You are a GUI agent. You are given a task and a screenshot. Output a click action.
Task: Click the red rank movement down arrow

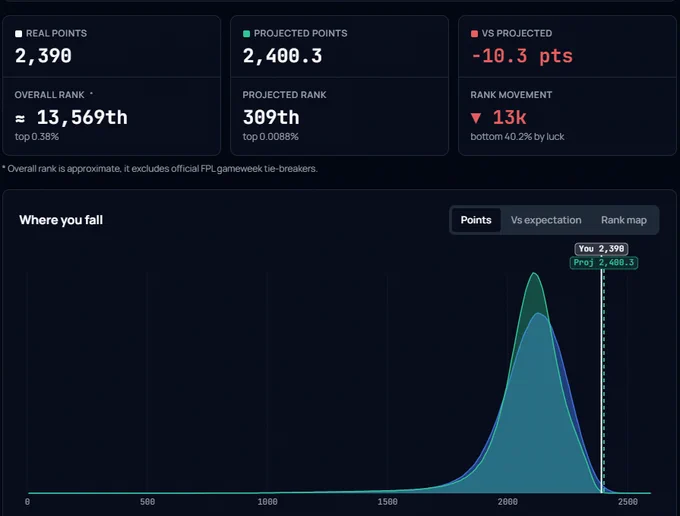[x=476, y=118]
